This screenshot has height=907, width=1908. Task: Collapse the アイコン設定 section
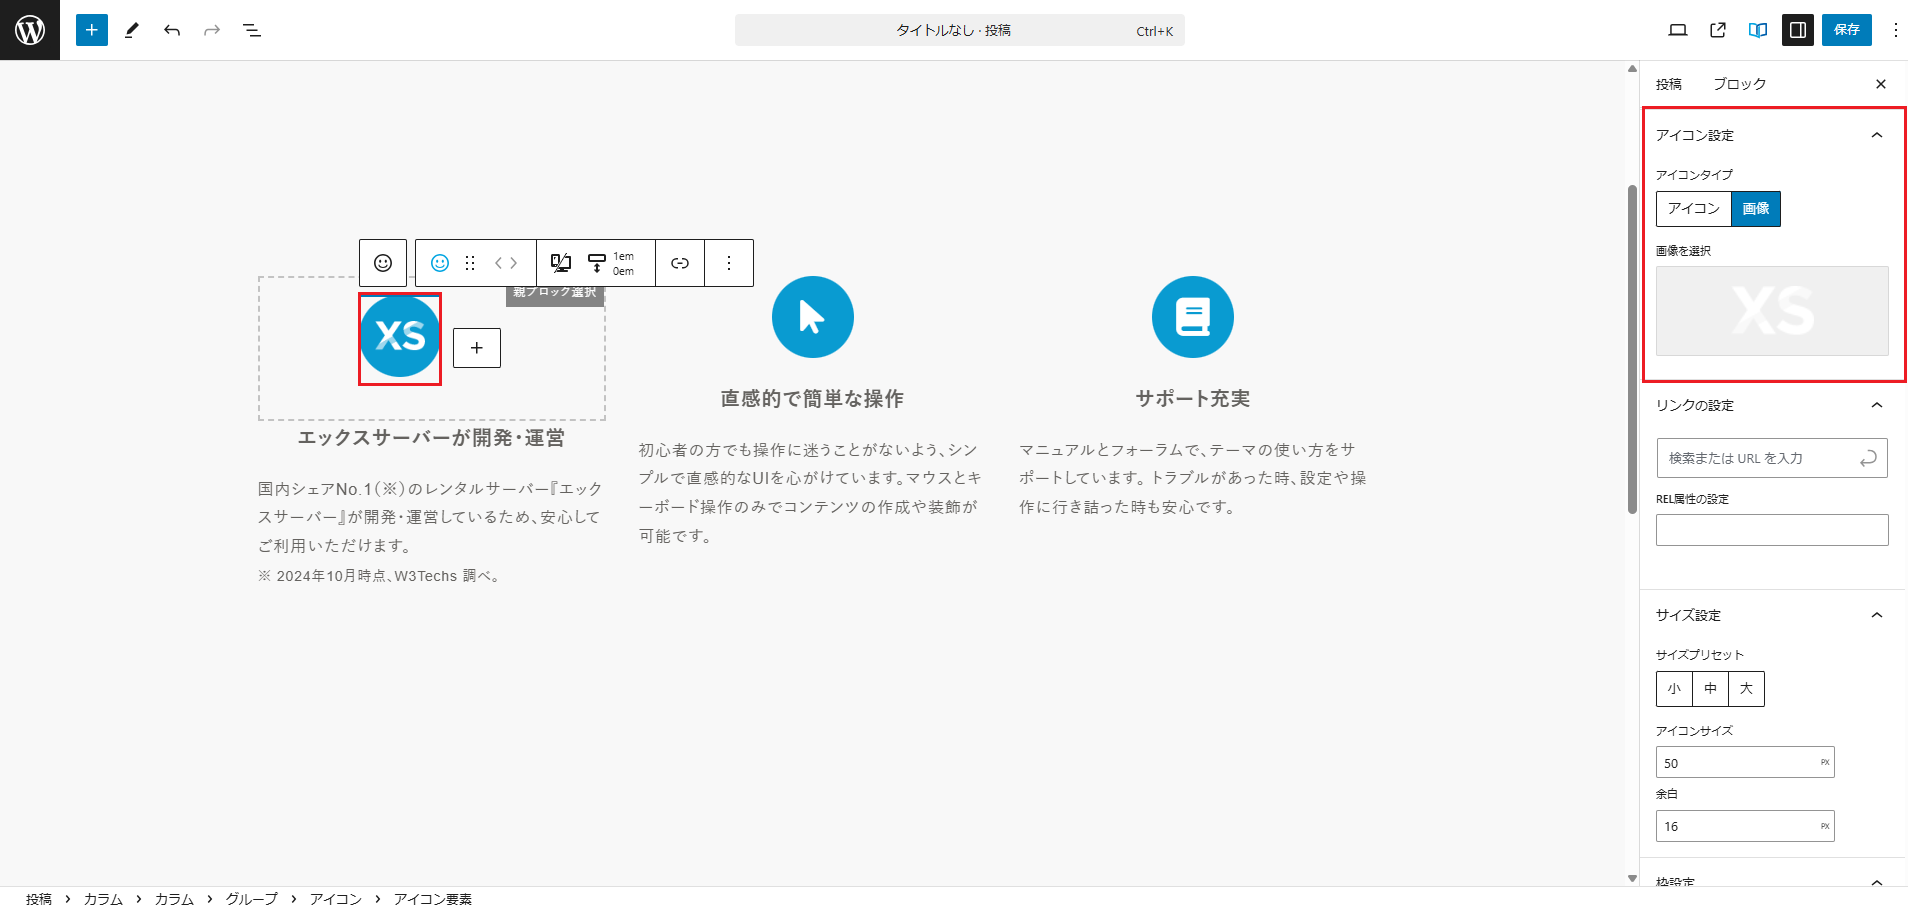1877,135
